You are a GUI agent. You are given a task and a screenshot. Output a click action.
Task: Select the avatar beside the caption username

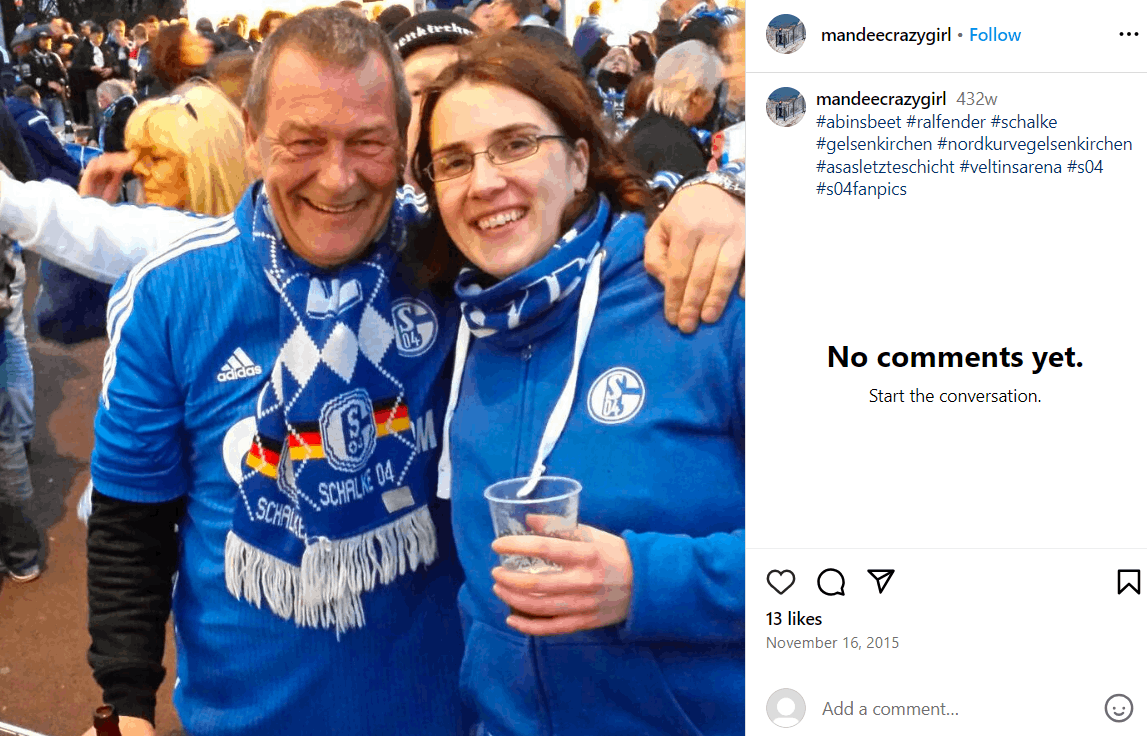pyautogui.click(x=786, y=107)
